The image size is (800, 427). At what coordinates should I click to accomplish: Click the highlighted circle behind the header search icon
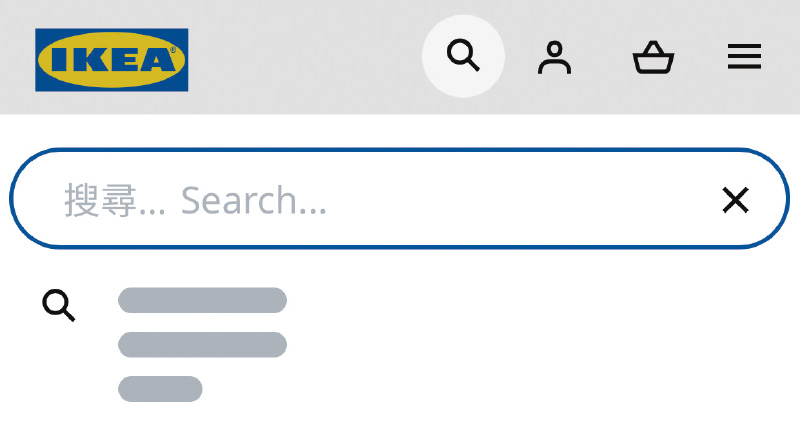click(x=463, y=55)
